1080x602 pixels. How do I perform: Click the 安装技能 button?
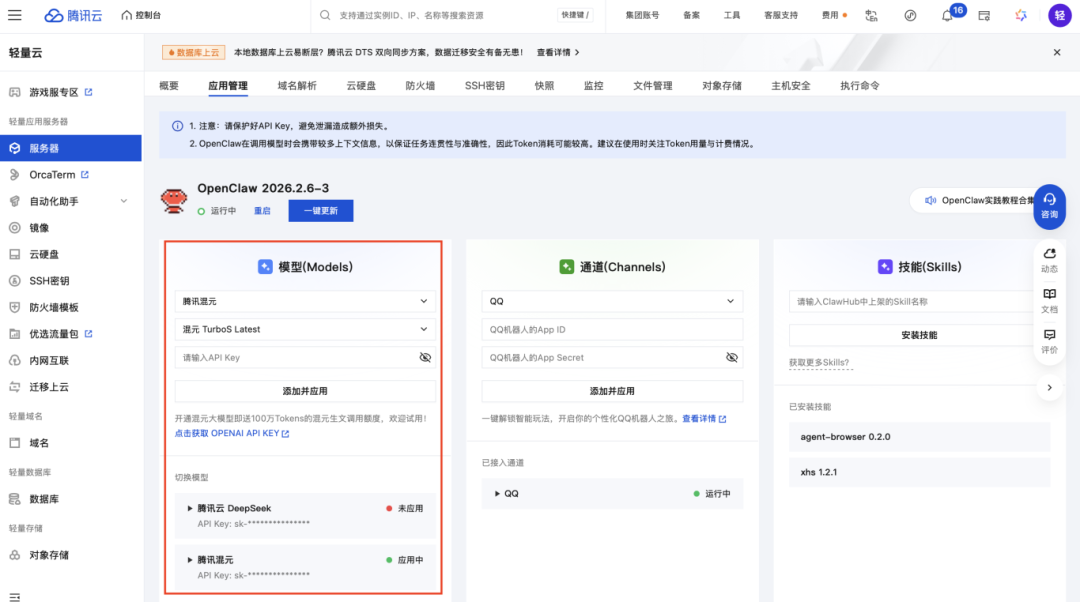point(919,335)
